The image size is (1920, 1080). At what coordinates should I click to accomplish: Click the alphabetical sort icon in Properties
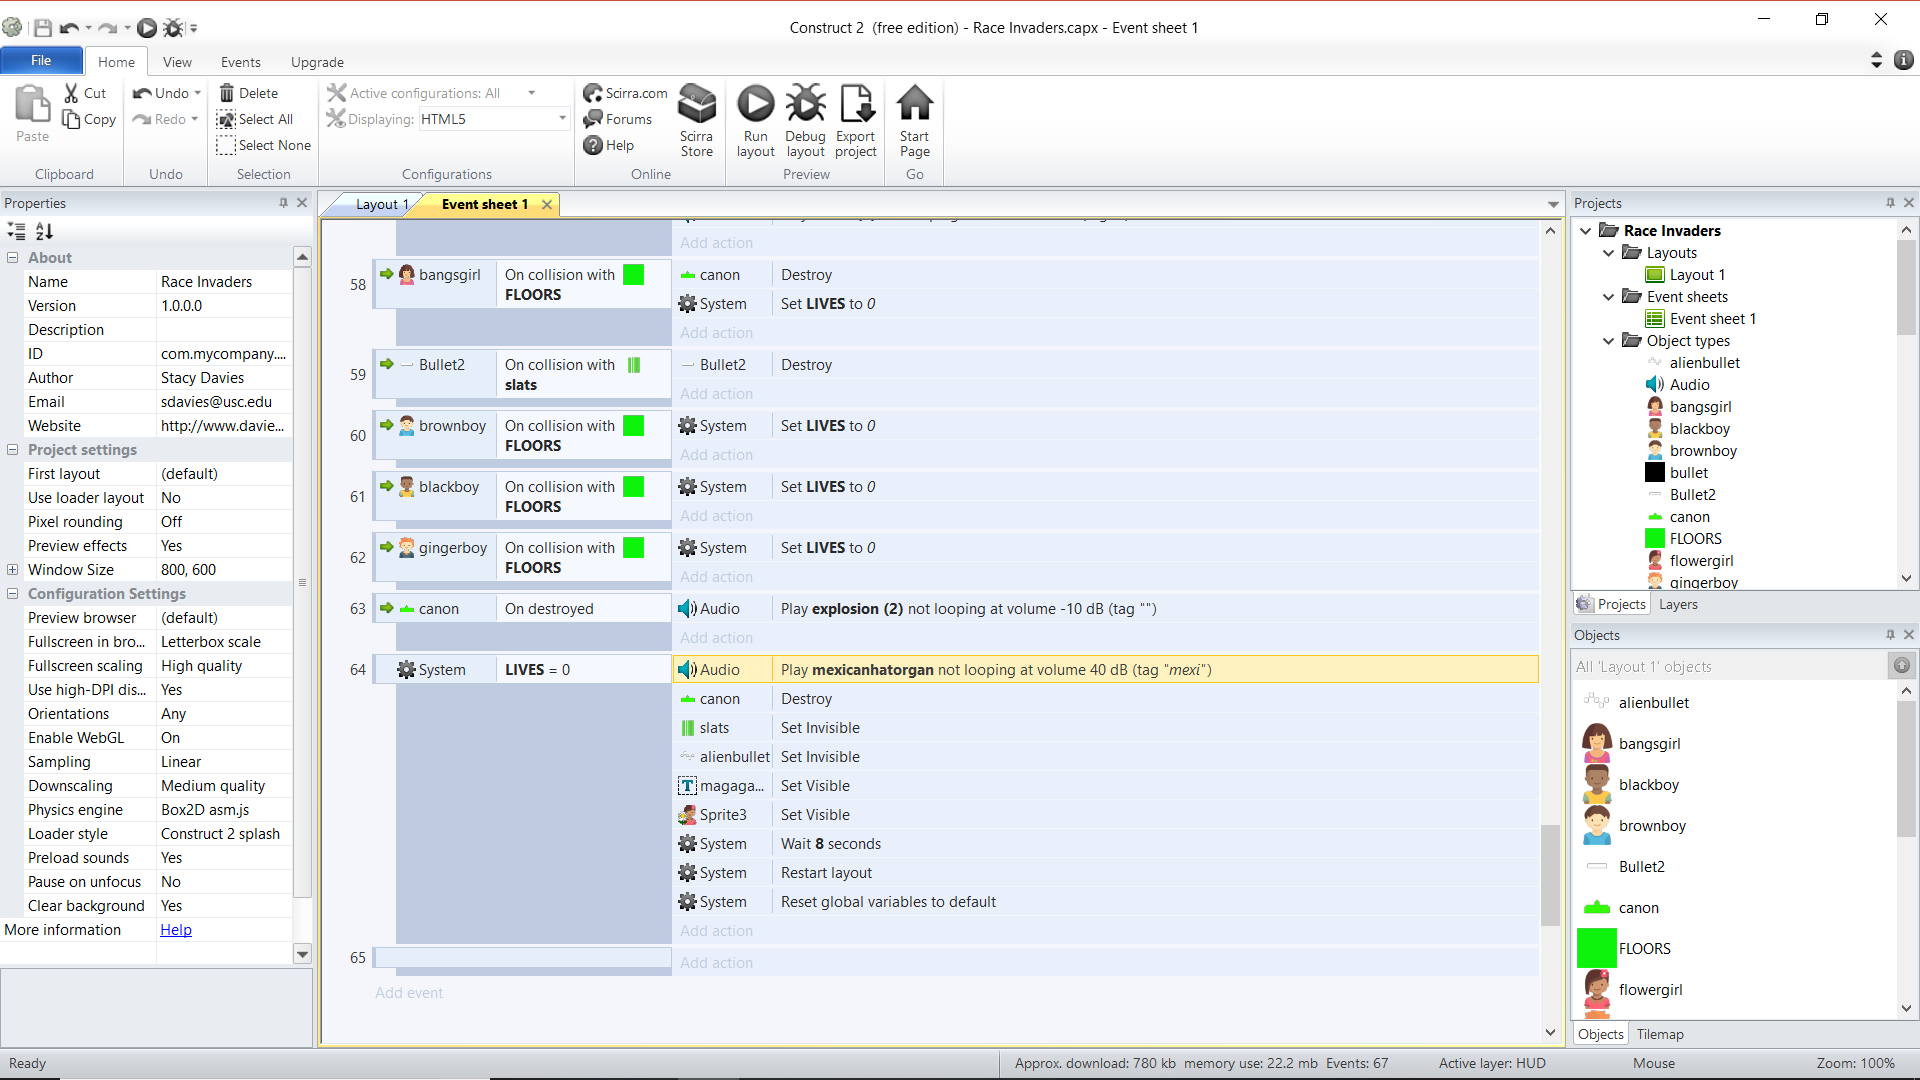click(44, 231)
